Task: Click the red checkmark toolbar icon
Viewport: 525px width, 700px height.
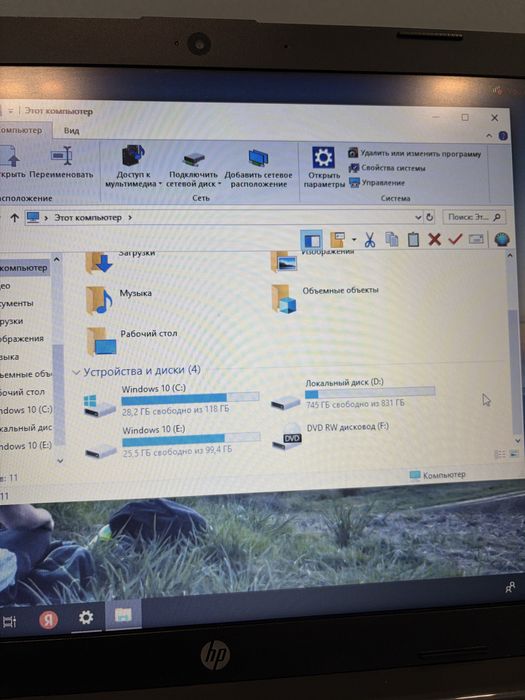Action: tap(455, 239)
